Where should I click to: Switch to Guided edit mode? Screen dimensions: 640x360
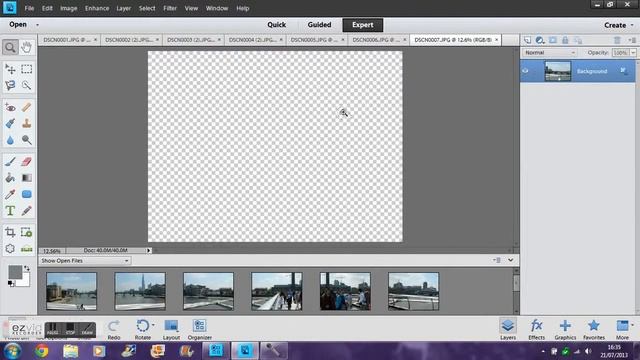tap(319, 25)
